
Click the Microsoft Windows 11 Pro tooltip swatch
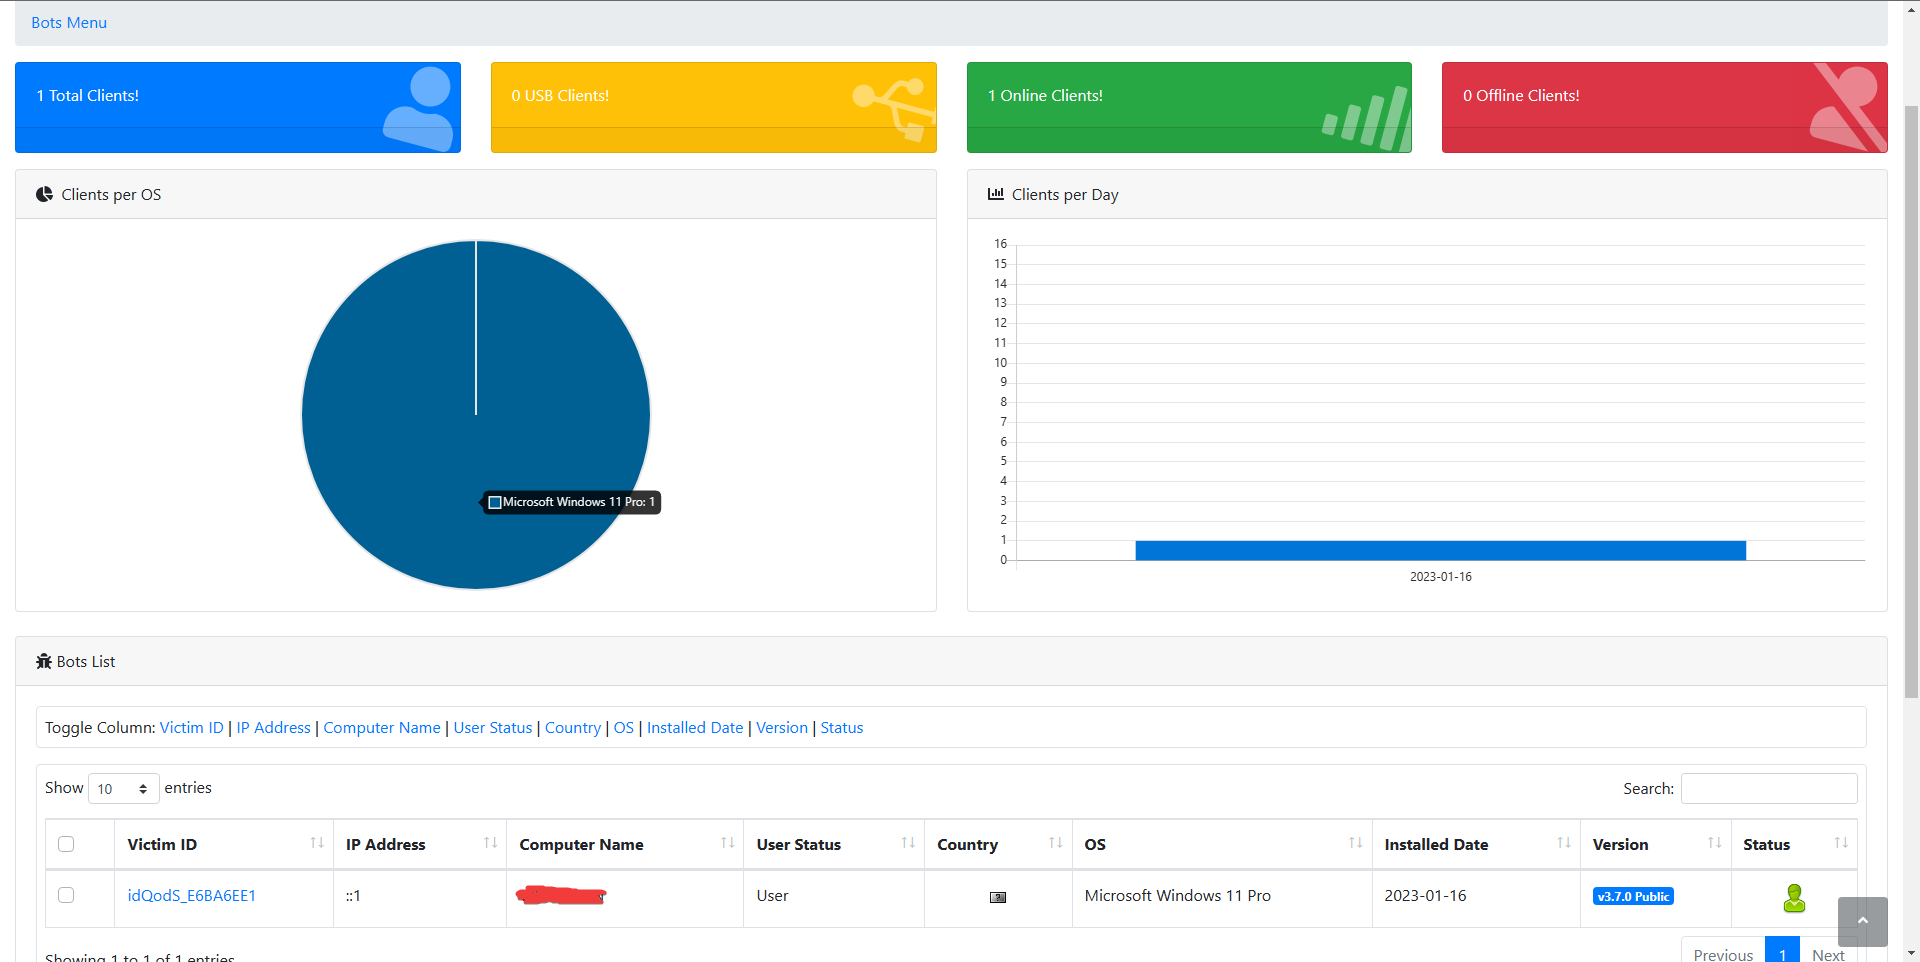[x=495, y=502]
